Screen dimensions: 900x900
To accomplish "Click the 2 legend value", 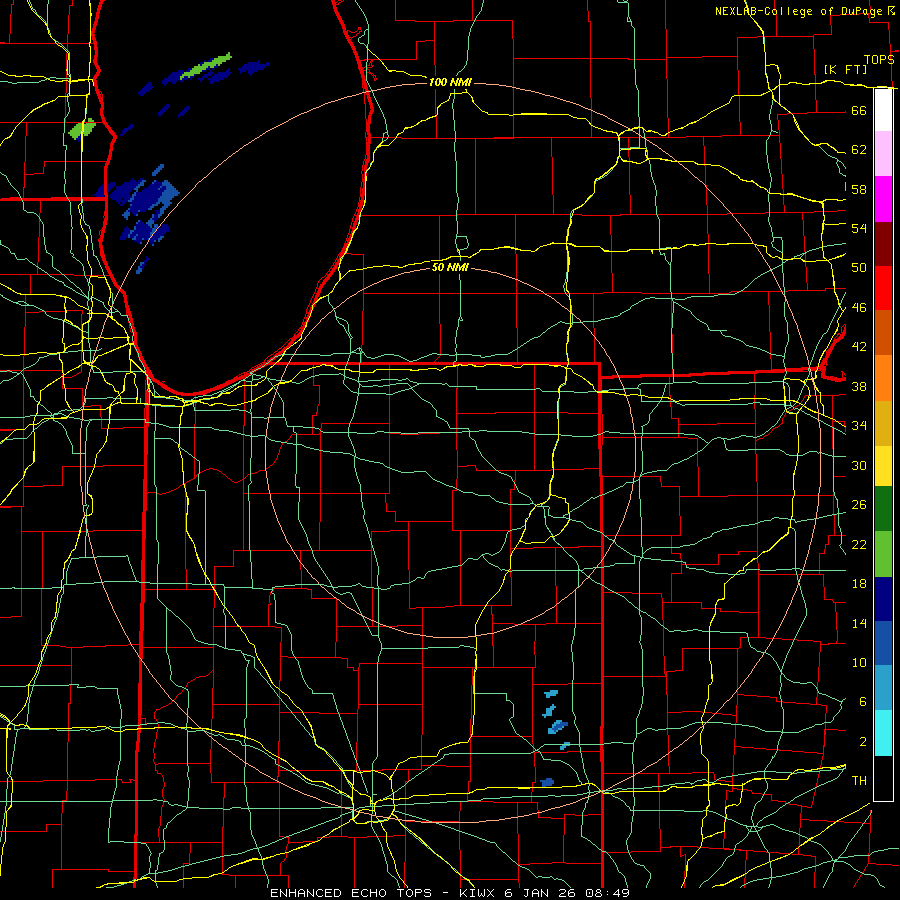I will tap(862, 742).
